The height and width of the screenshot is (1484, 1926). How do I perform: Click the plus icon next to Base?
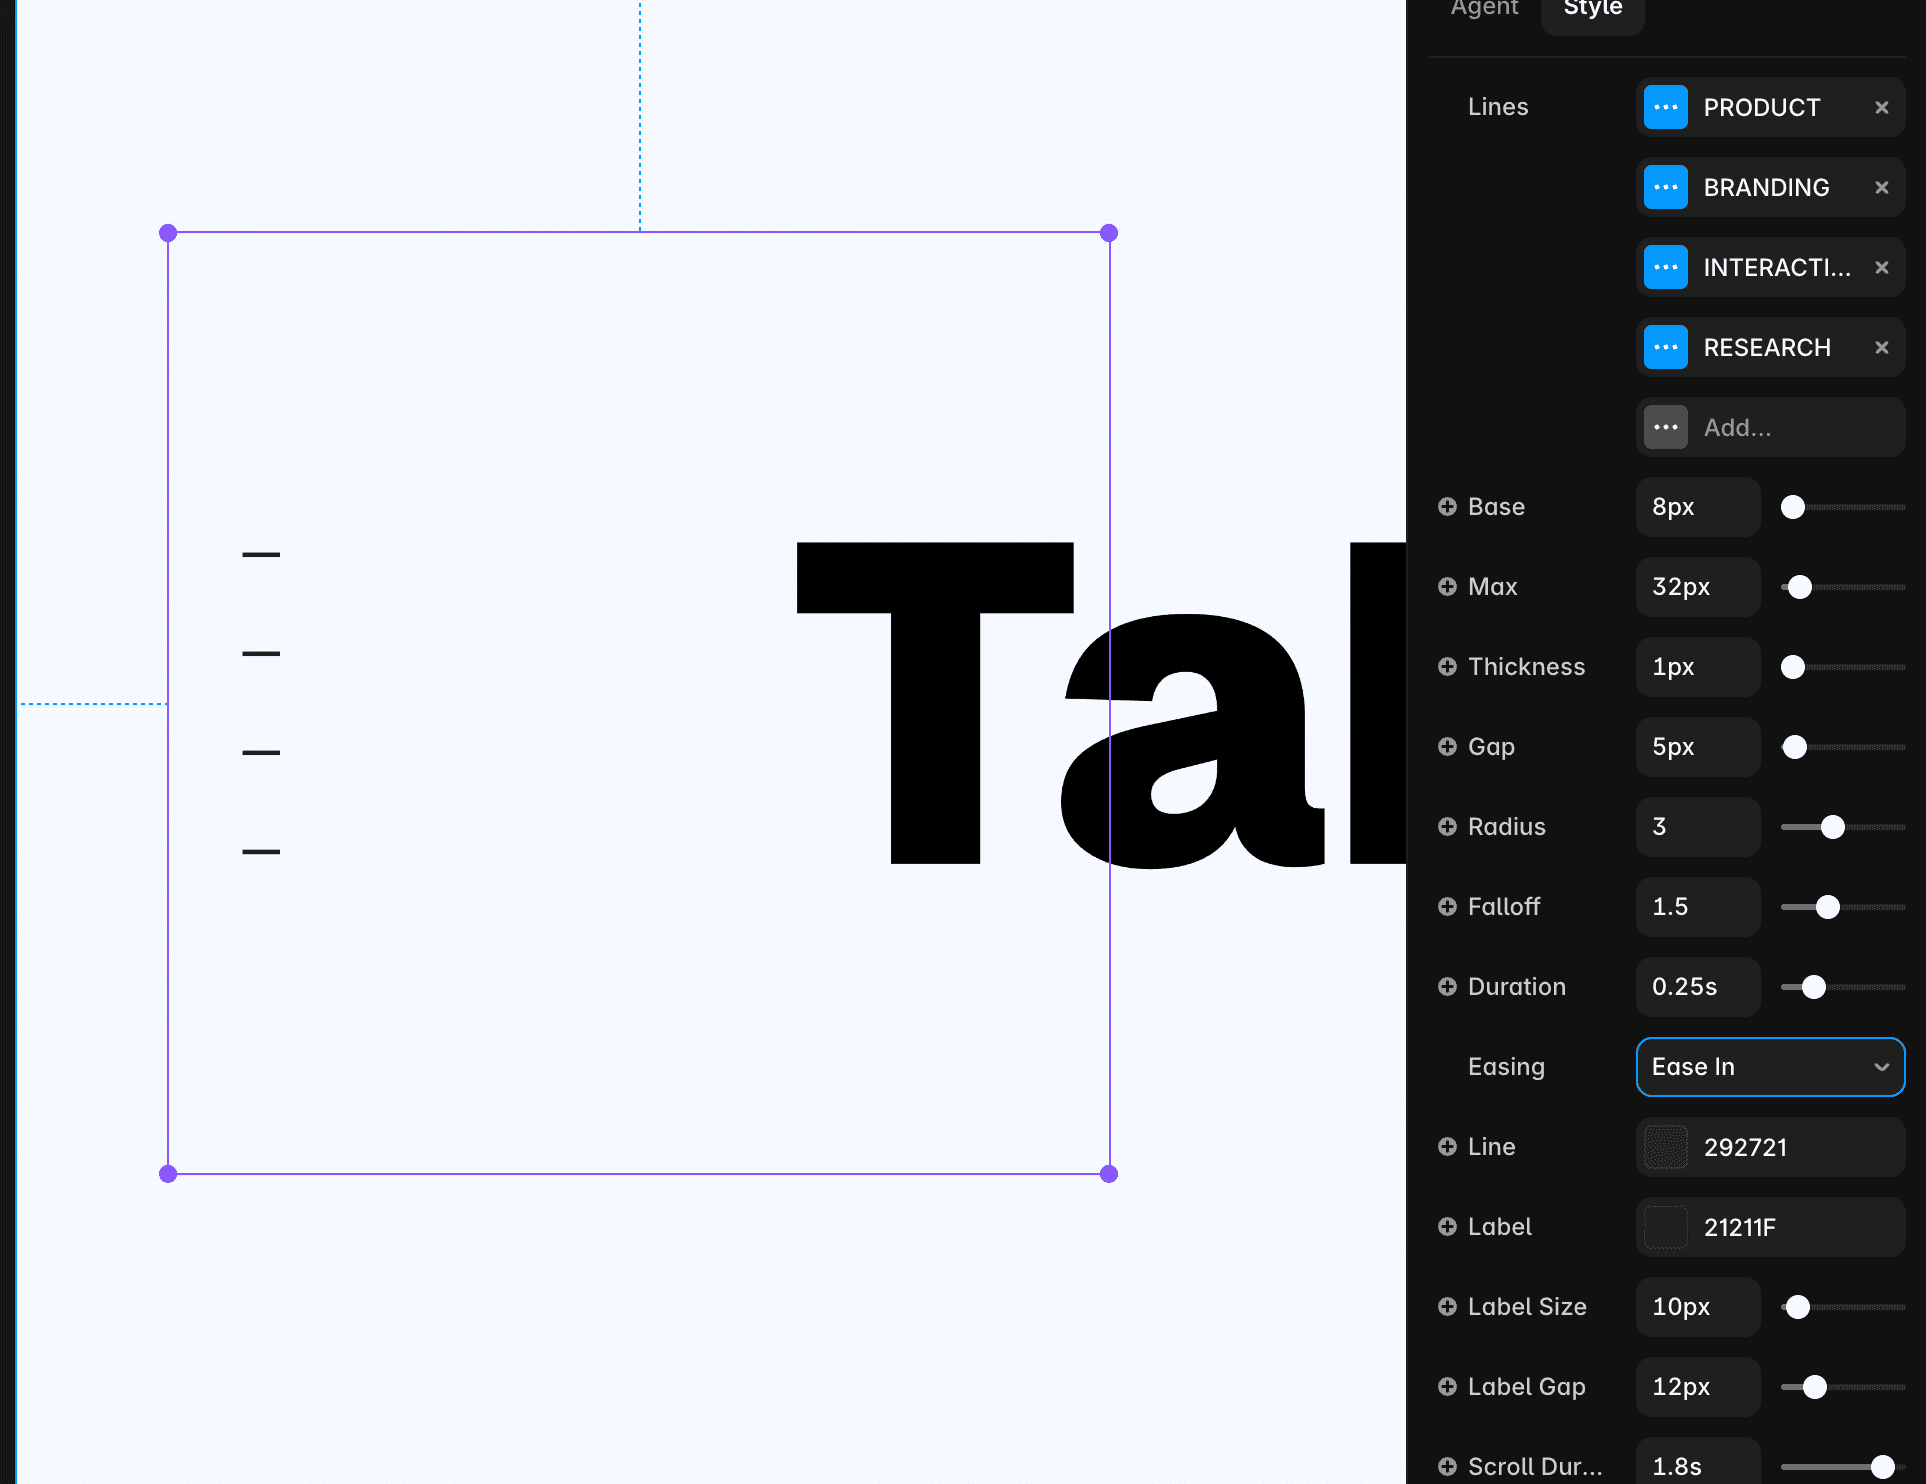[1447, 506]
